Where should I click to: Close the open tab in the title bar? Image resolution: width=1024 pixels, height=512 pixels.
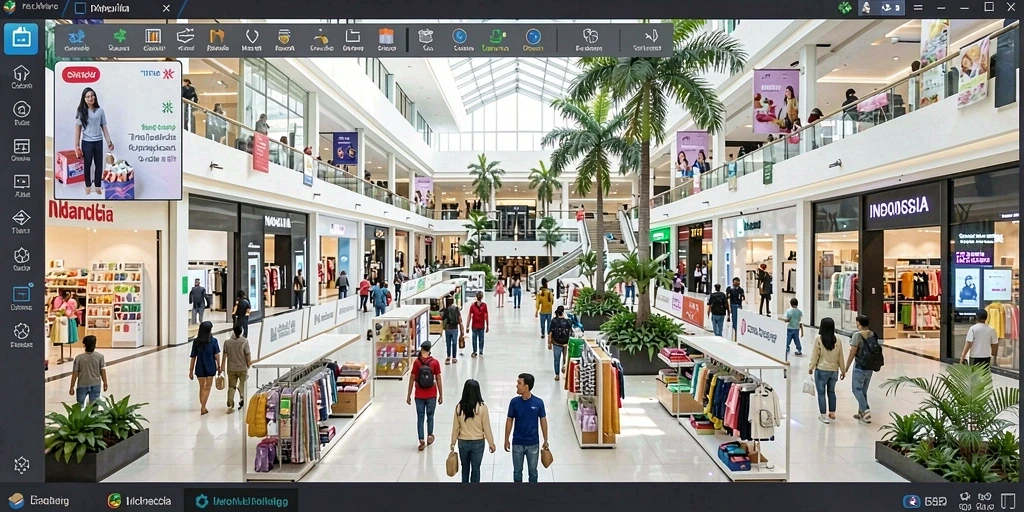[x=166, y=8]
